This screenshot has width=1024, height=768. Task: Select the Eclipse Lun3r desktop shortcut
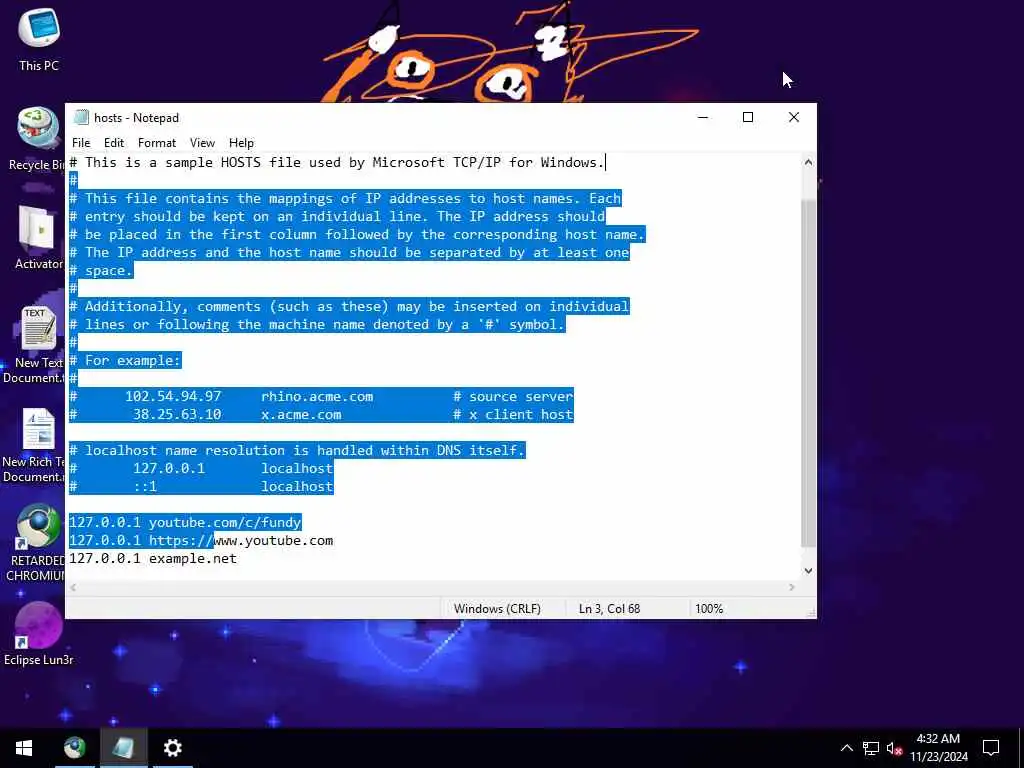click(x=38, y=633)
